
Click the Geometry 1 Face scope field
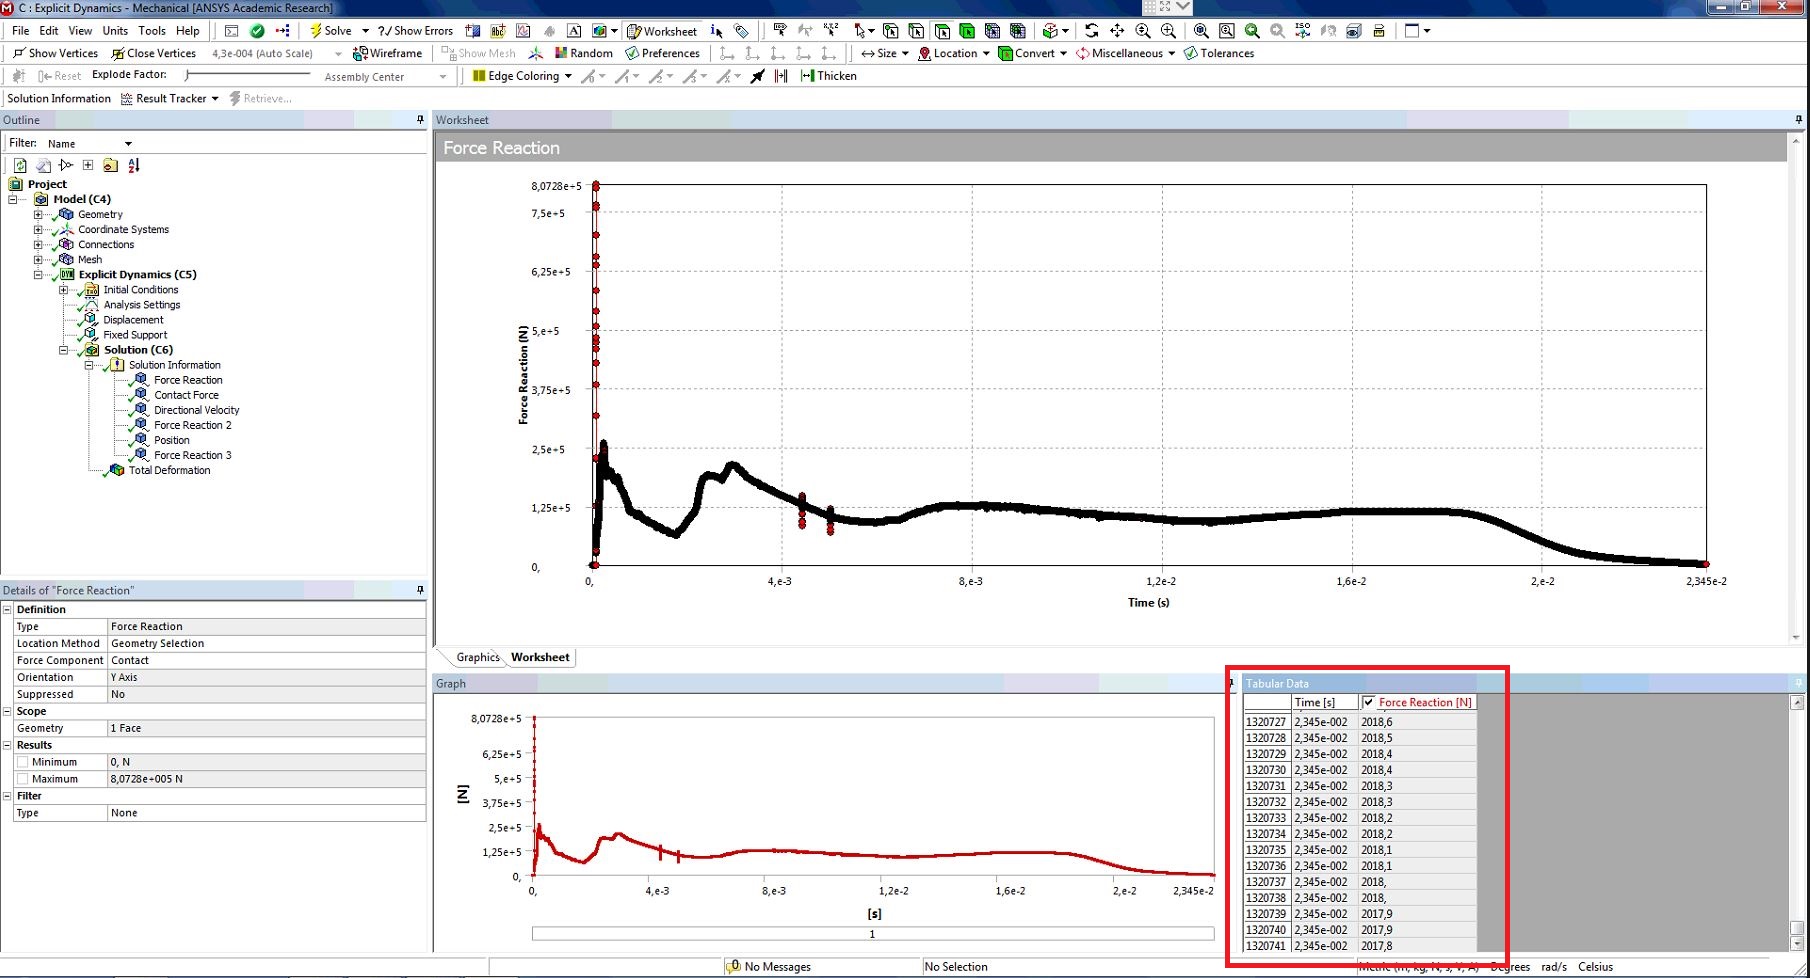pyautogui.click(x=266, y=728)
